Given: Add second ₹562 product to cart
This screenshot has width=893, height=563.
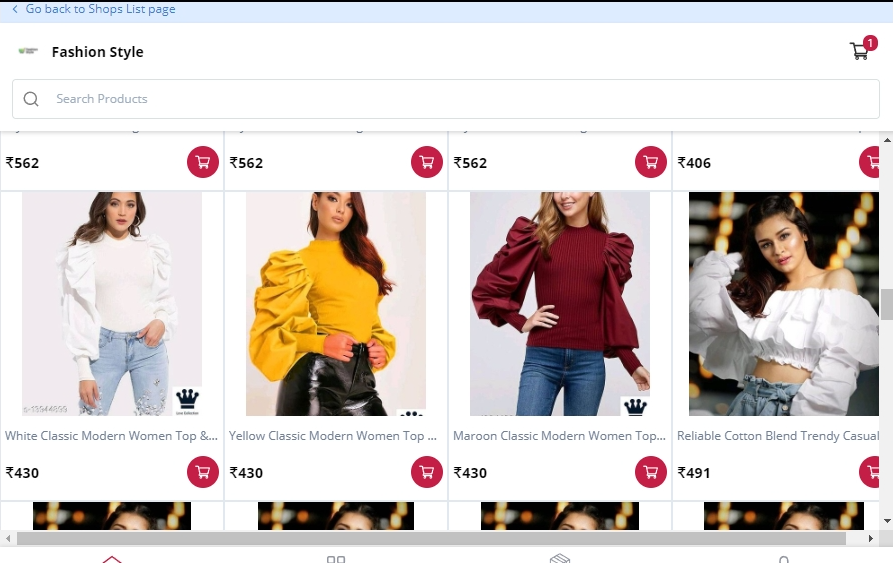Looking at the screenshot, I should point(427,162).
